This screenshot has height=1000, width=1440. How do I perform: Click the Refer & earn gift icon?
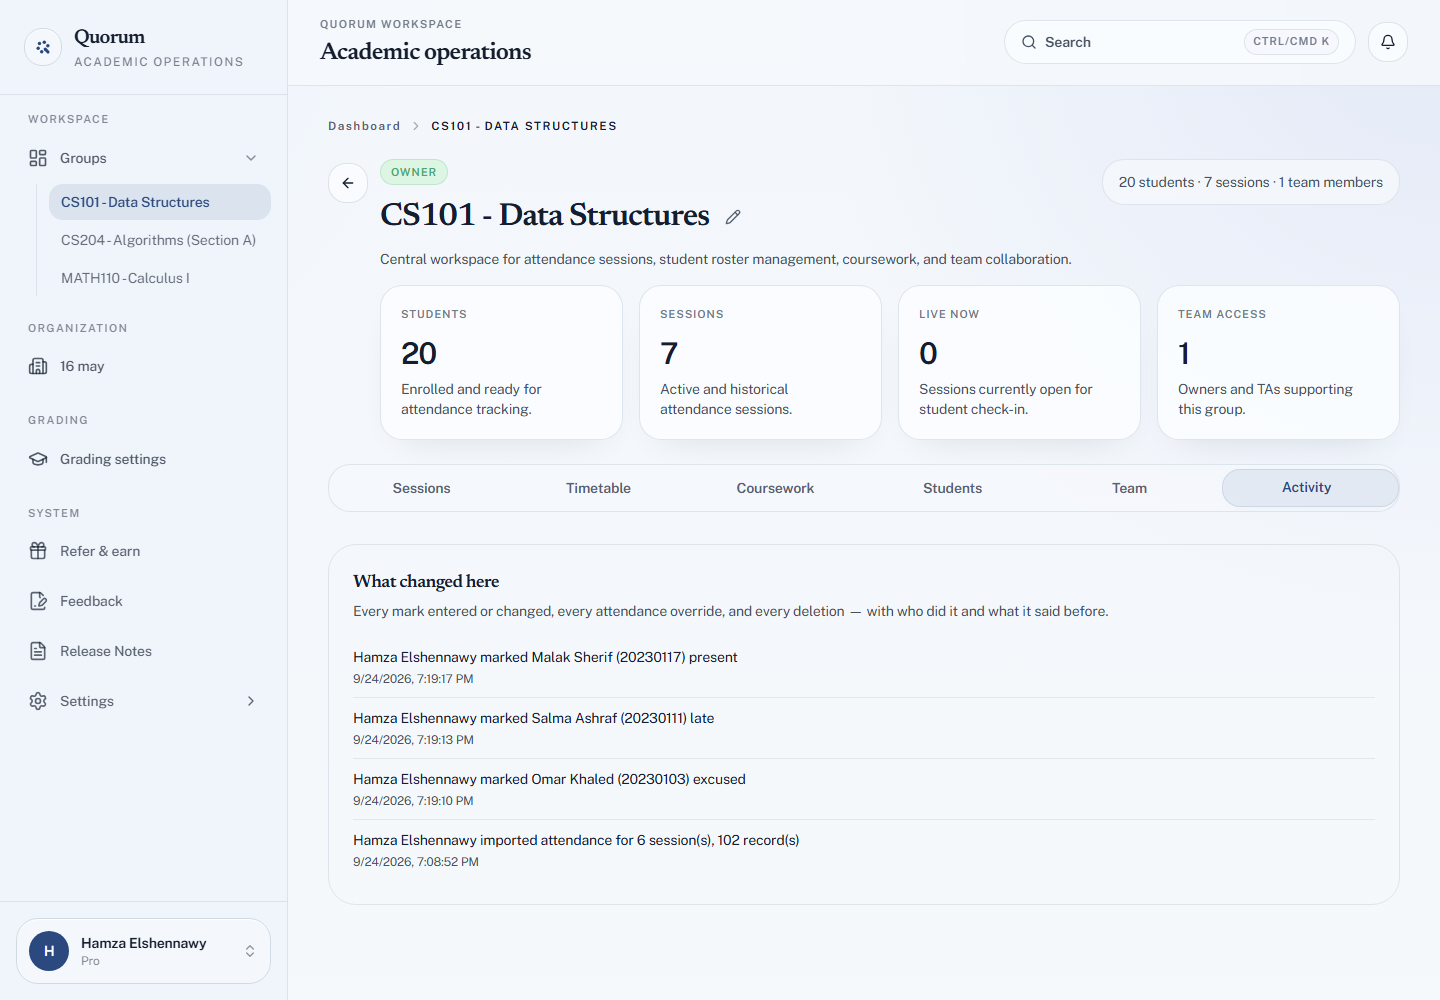tap(38, 551)
